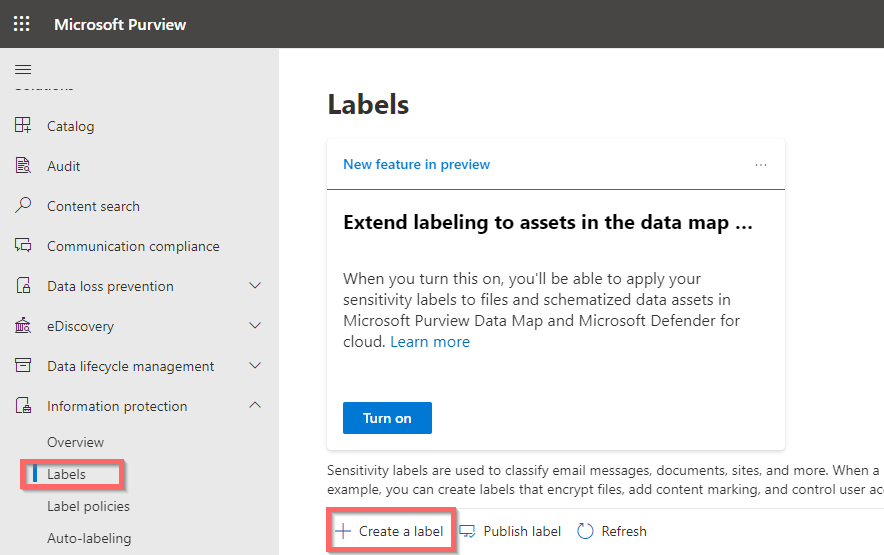The width and height of the screenshot is (884, 555).
Task: Collapse the Information protection chevron
Action: (255, 405)
